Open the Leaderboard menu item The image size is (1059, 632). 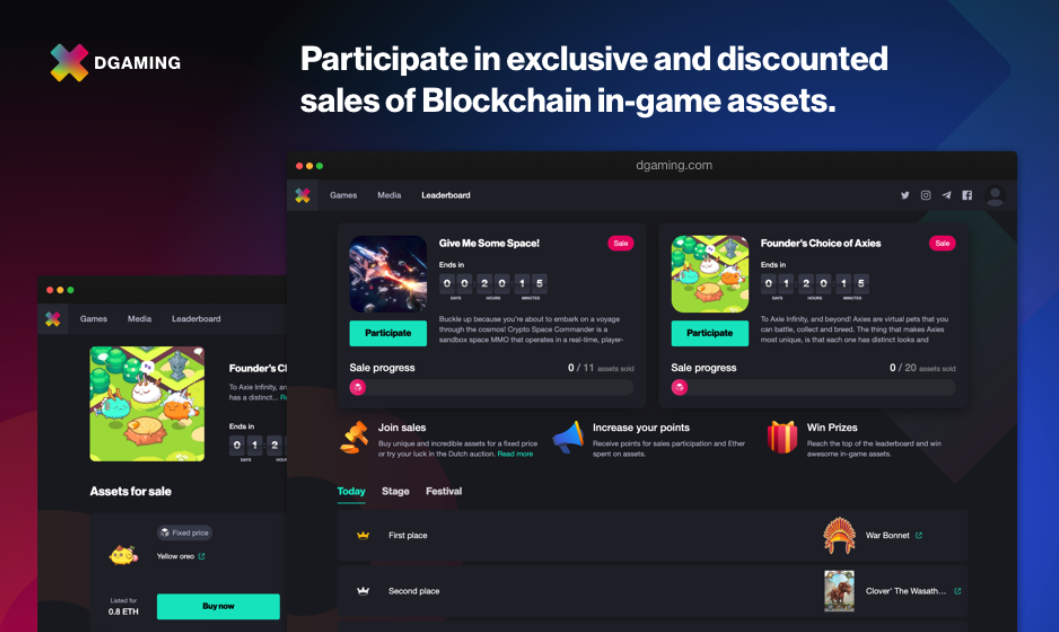(x=446, y=195)
